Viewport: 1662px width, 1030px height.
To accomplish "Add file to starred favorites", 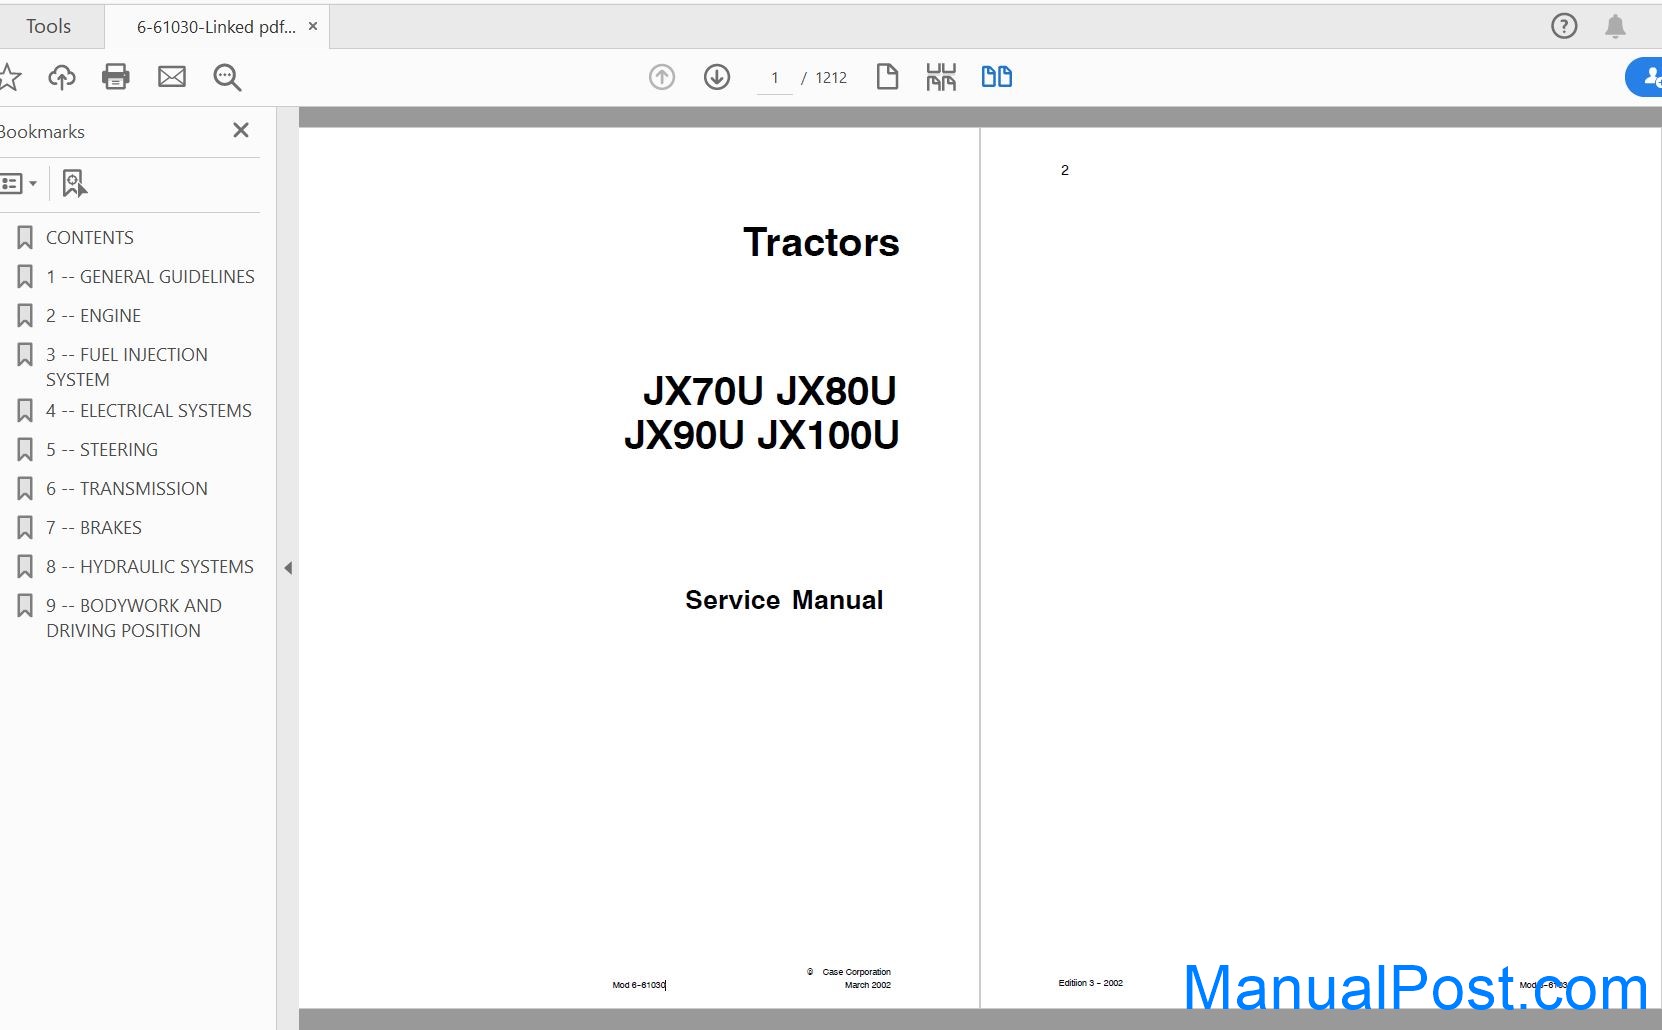I will pyautogui.click(x=9, y=77).
